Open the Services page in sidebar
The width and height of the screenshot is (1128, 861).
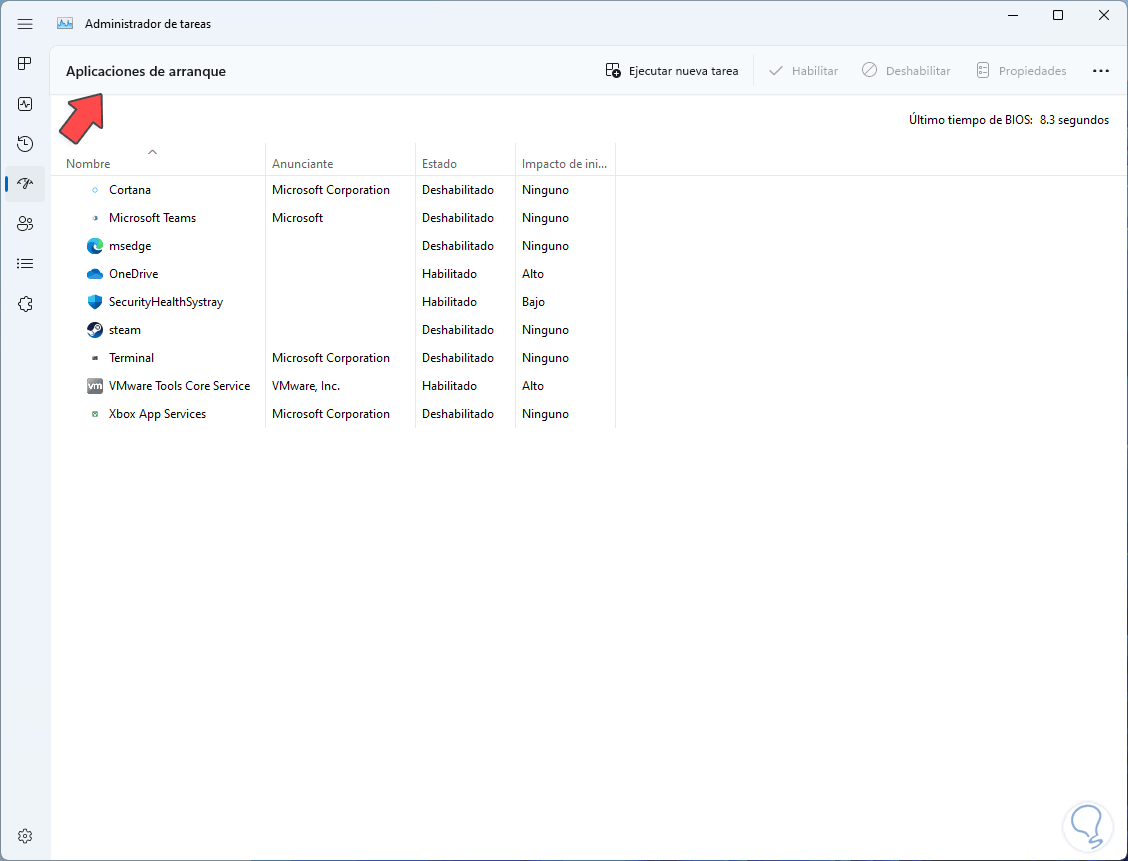[25, 304]
